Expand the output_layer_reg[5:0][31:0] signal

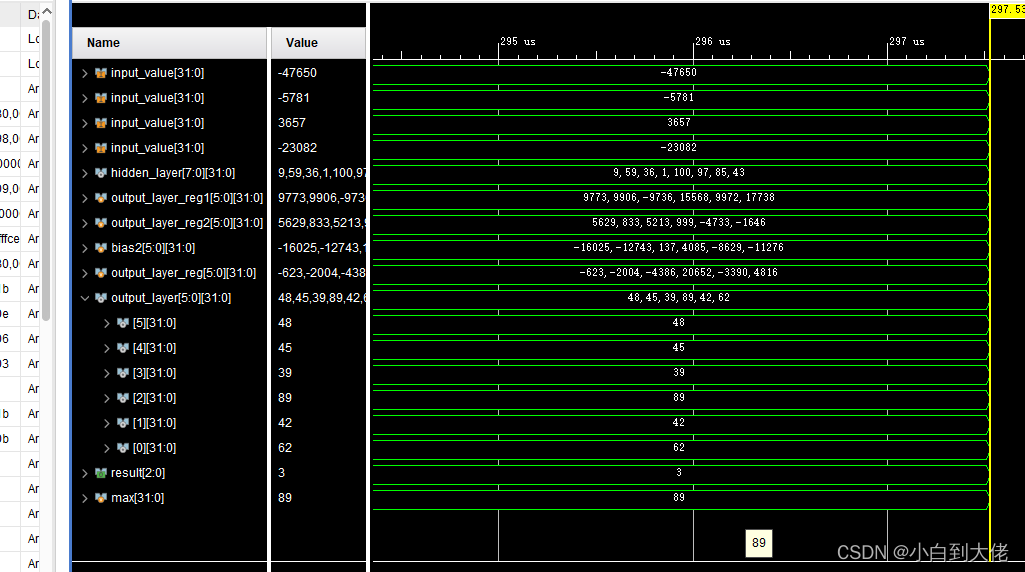[84, 273]
